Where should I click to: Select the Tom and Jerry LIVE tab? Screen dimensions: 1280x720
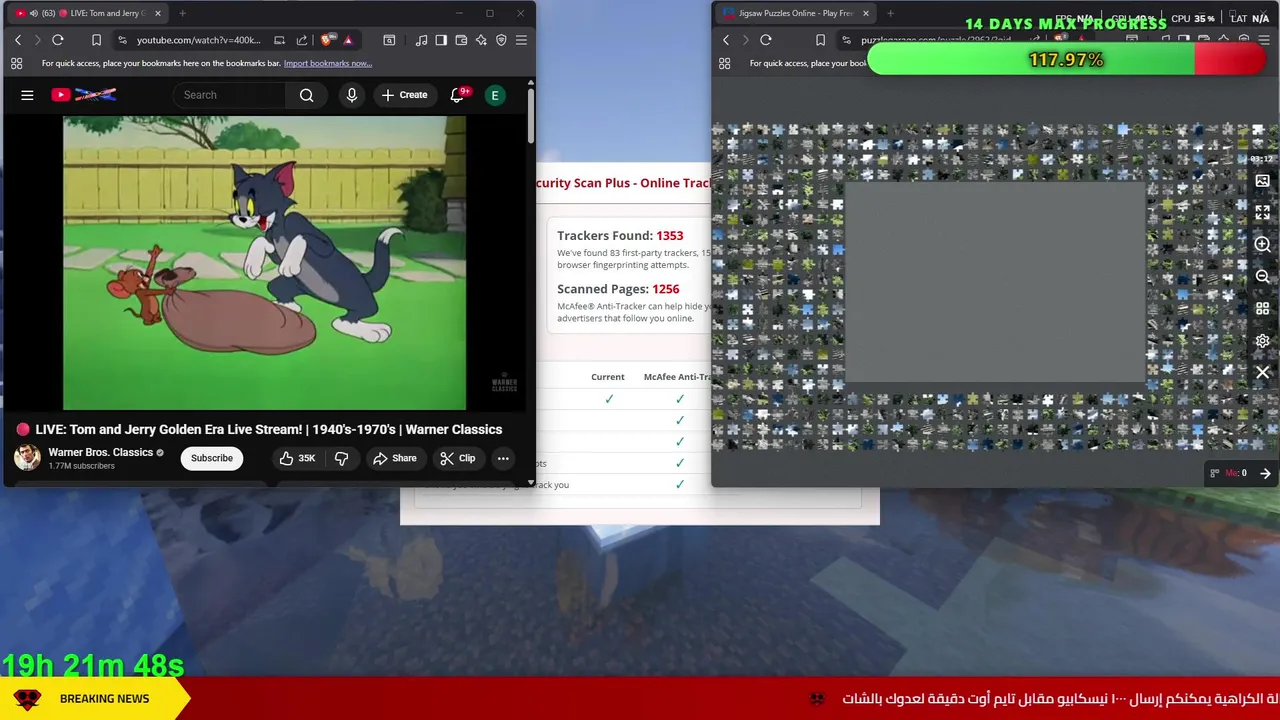[88, 13]
